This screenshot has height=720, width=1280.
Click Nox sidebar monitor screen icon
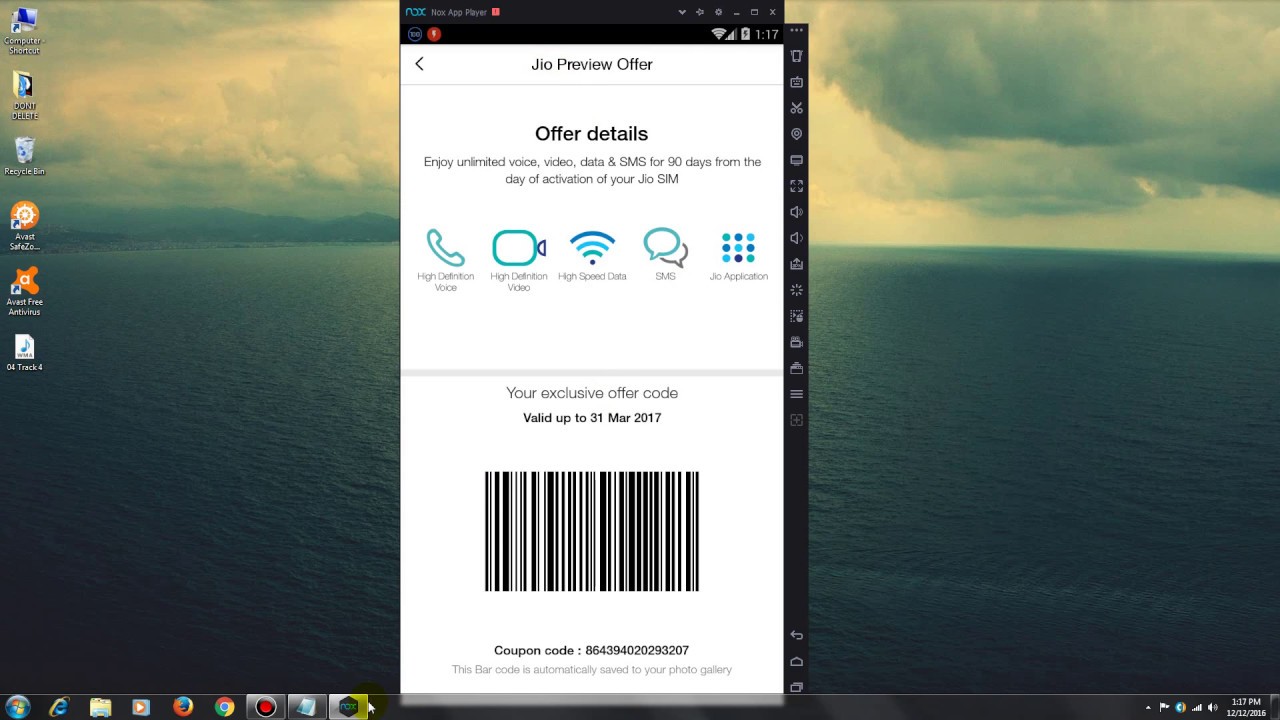click(x=796, y=160)
